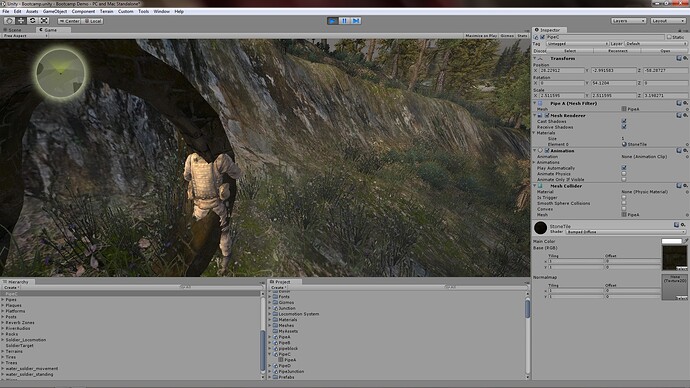Open the Layers dropdown in toolbar
Viewport: 690px width, 388px height.
click(x=628, y=21)
